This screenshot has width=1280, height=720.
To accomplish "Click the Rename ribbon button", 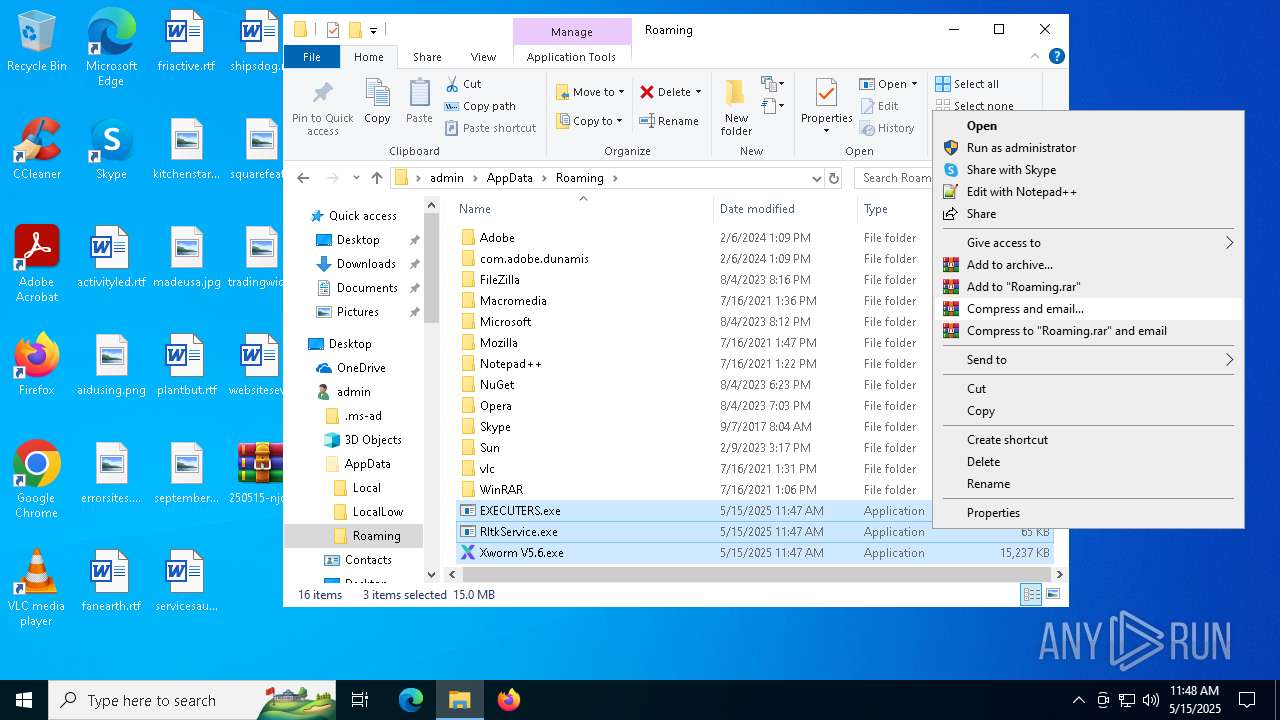I will pyautogui.click(x=669, y=121).
